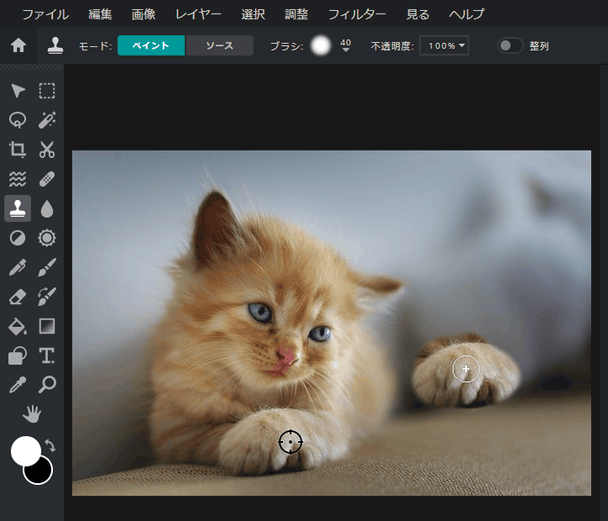Select the Eraser tool
The height and width of the screenshot is (521, 608).
[18, 297]
